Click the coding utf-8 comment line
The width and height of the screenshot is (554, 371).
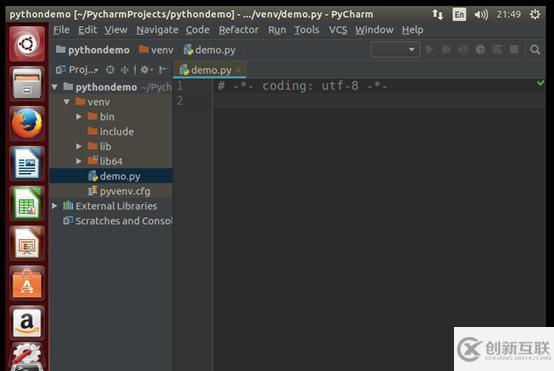tap(302, 86)
